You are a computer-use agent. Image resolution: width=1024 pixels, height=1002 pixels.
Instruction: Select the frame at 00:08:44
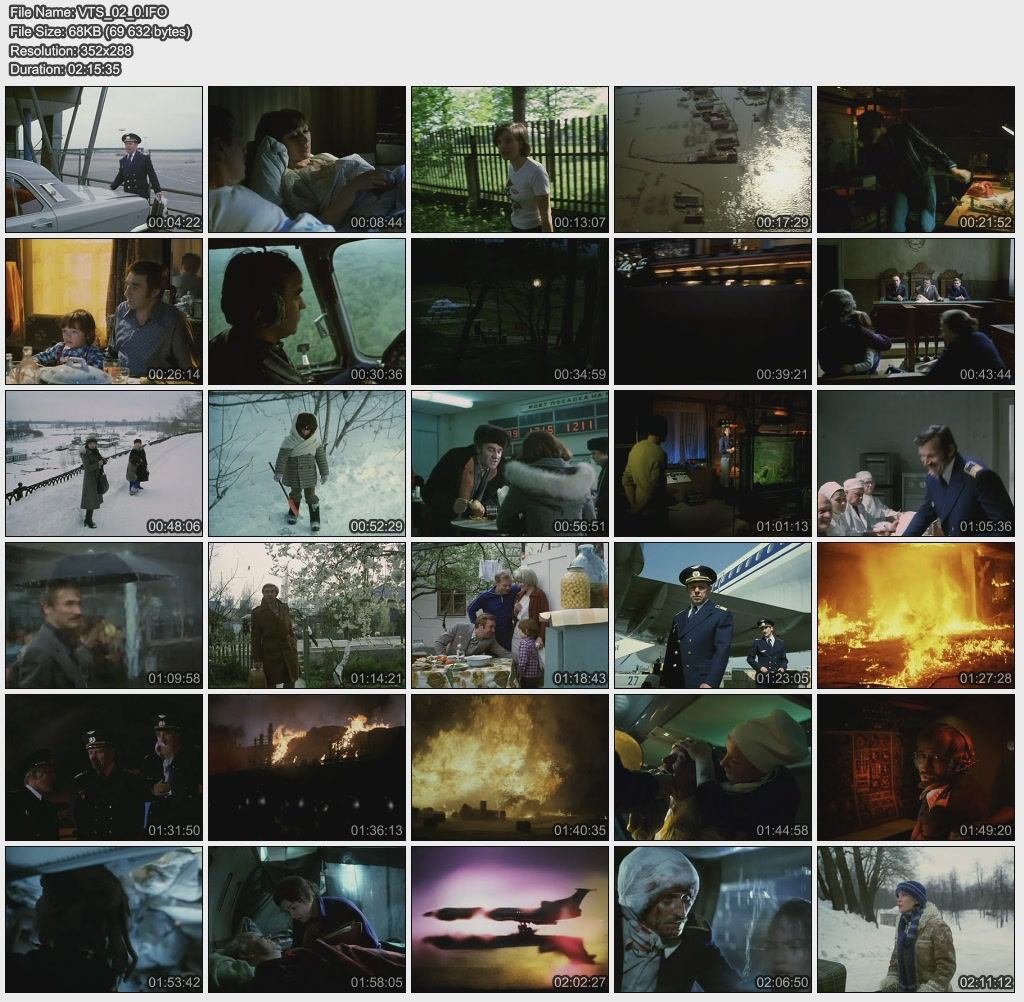click(x=307, y=159)
